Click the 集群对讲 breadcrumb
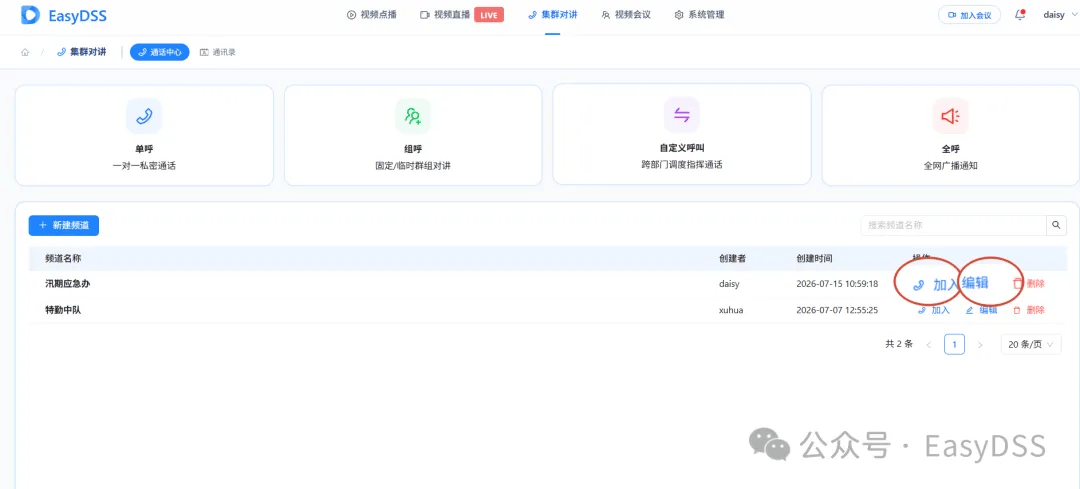Viewport: 1080px width, 489px height. [82, 52]
